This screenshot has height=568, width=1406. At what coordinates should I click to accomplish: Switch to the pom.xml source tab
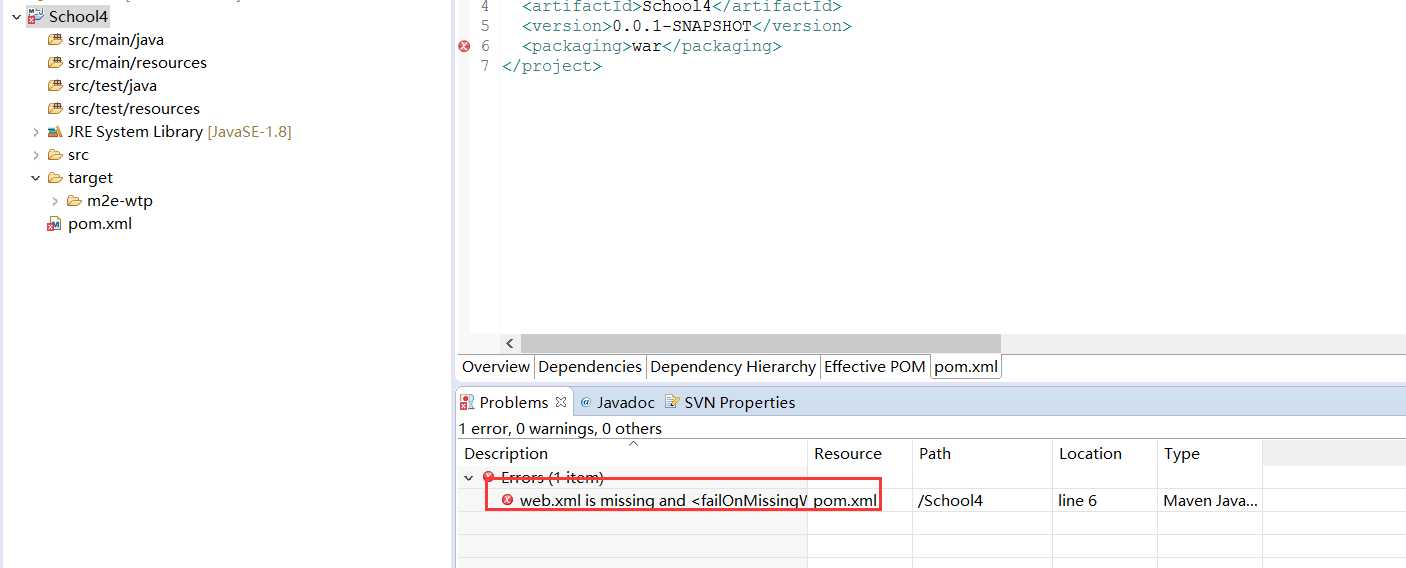[966, 367]
